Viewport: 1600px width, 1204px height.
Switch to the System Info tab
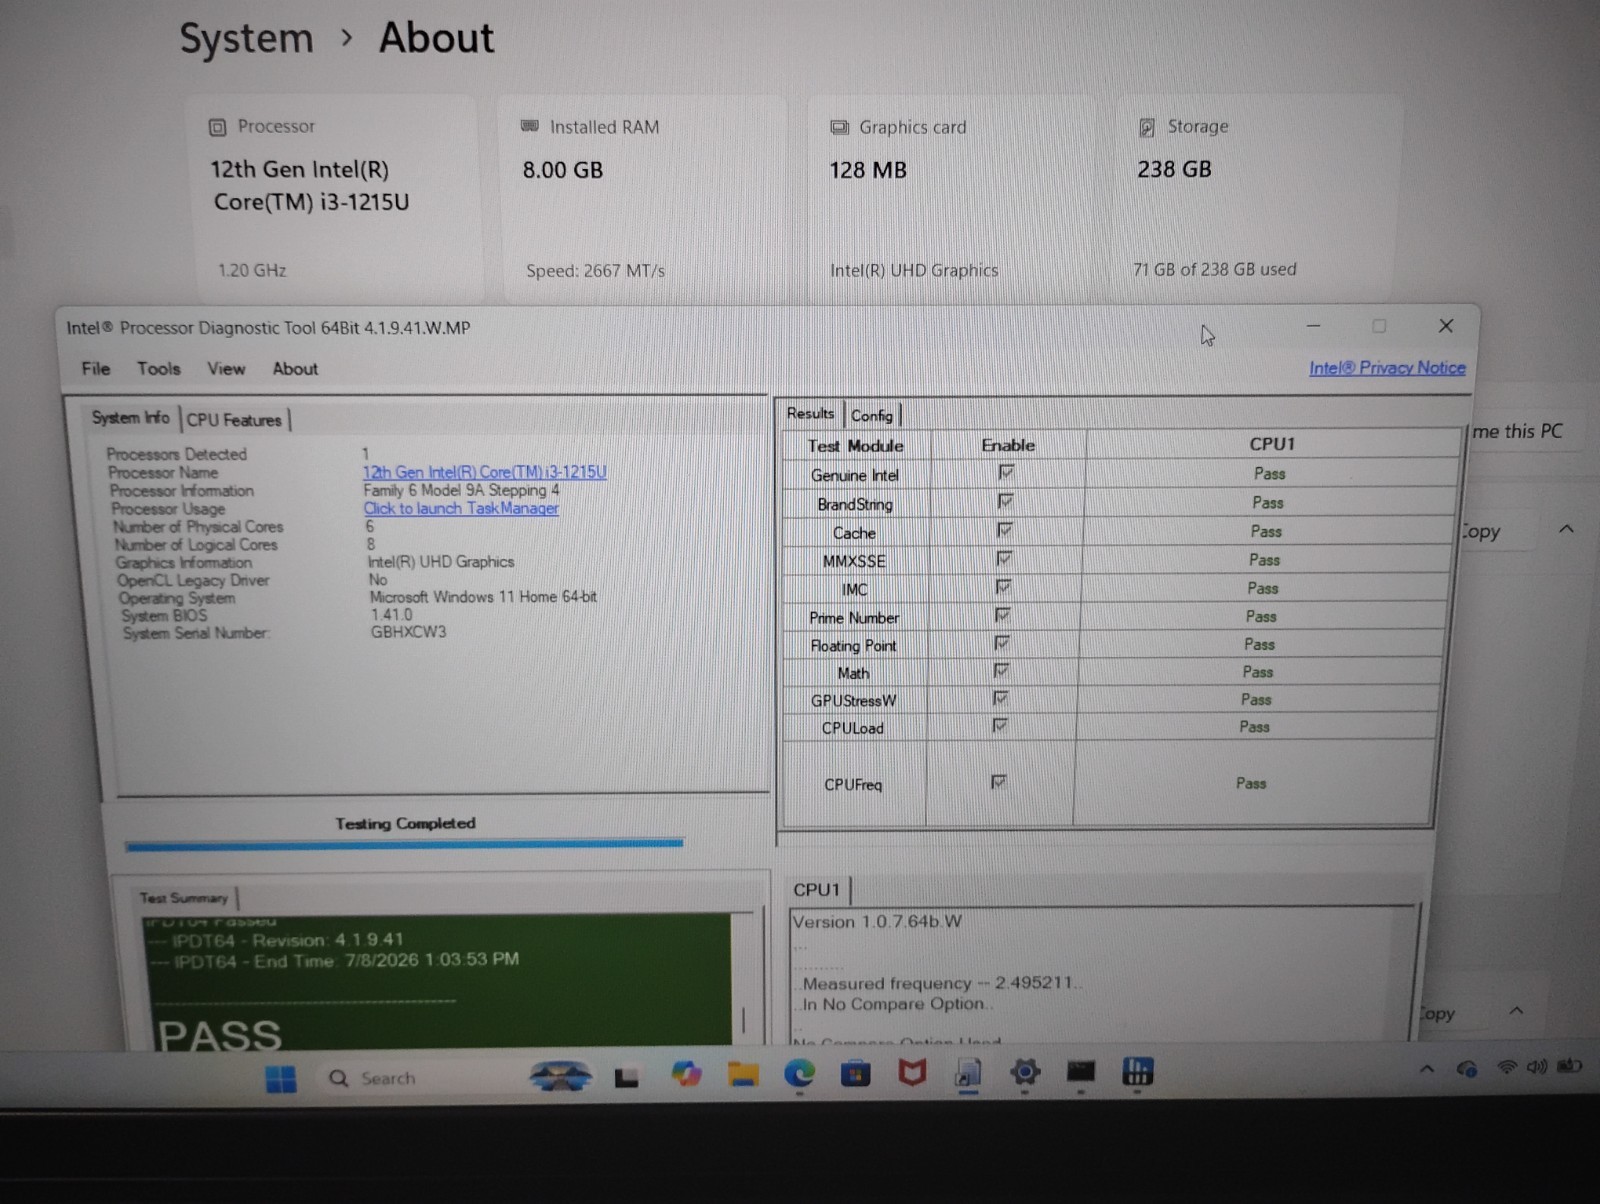coord(131,418)
